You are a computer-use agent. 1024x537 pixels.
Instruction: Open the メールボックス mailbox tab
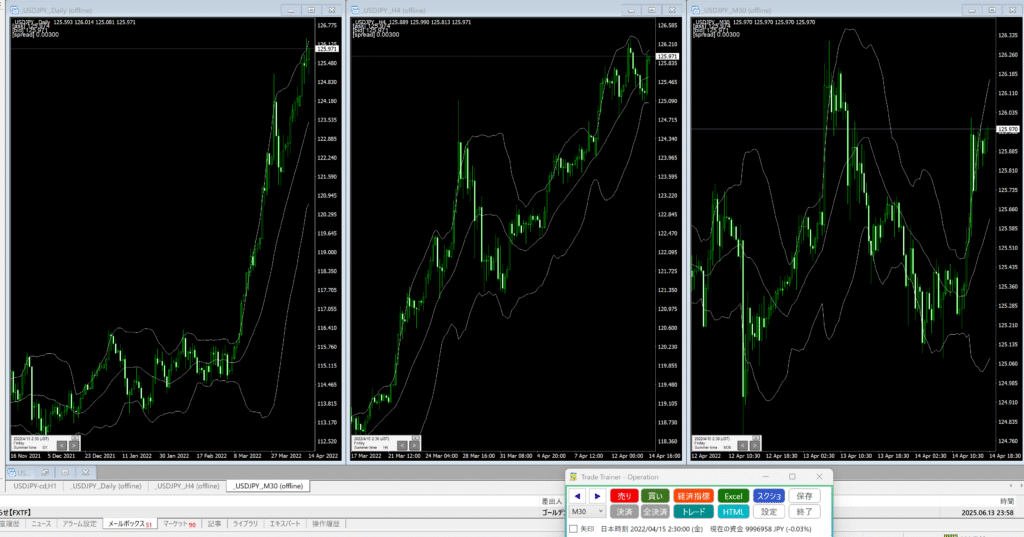[129, 524]
